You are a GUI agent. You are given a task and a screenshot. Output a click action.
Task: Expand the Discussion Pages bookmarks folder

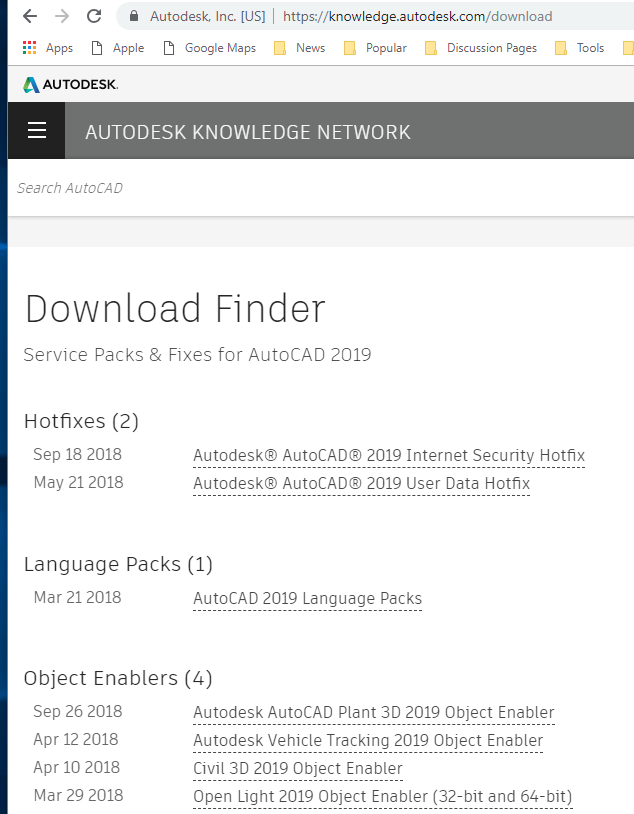(x=481, y=48)
